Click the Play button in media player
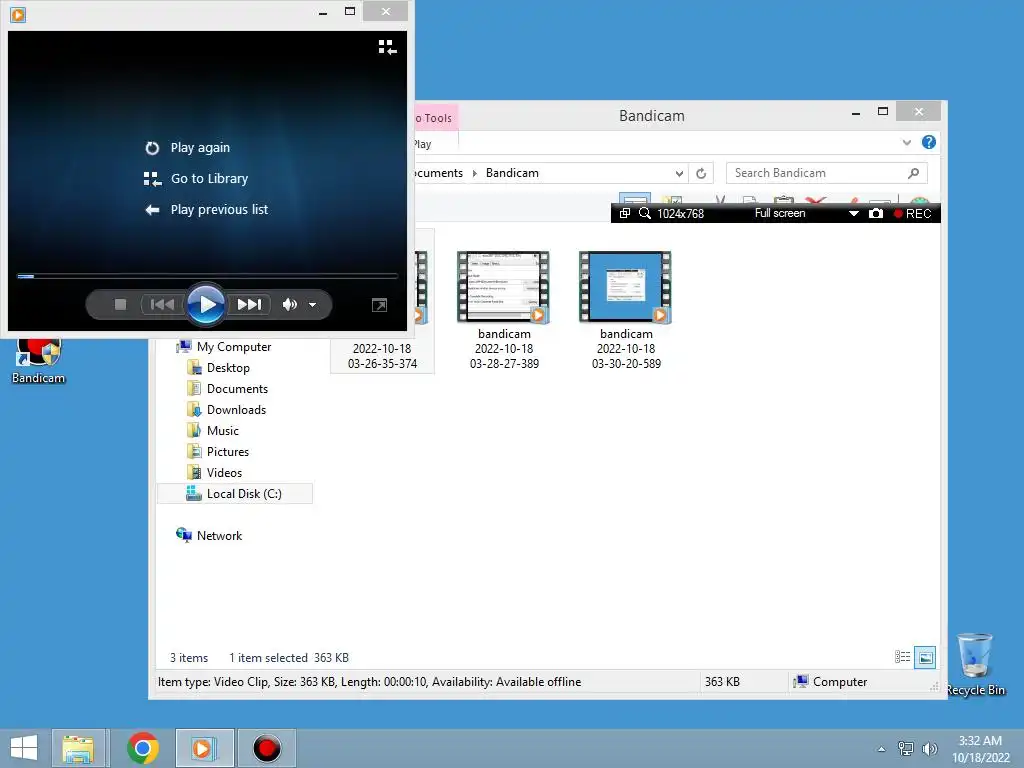Viewport: 1024px width, 768px height. [206, 304]
